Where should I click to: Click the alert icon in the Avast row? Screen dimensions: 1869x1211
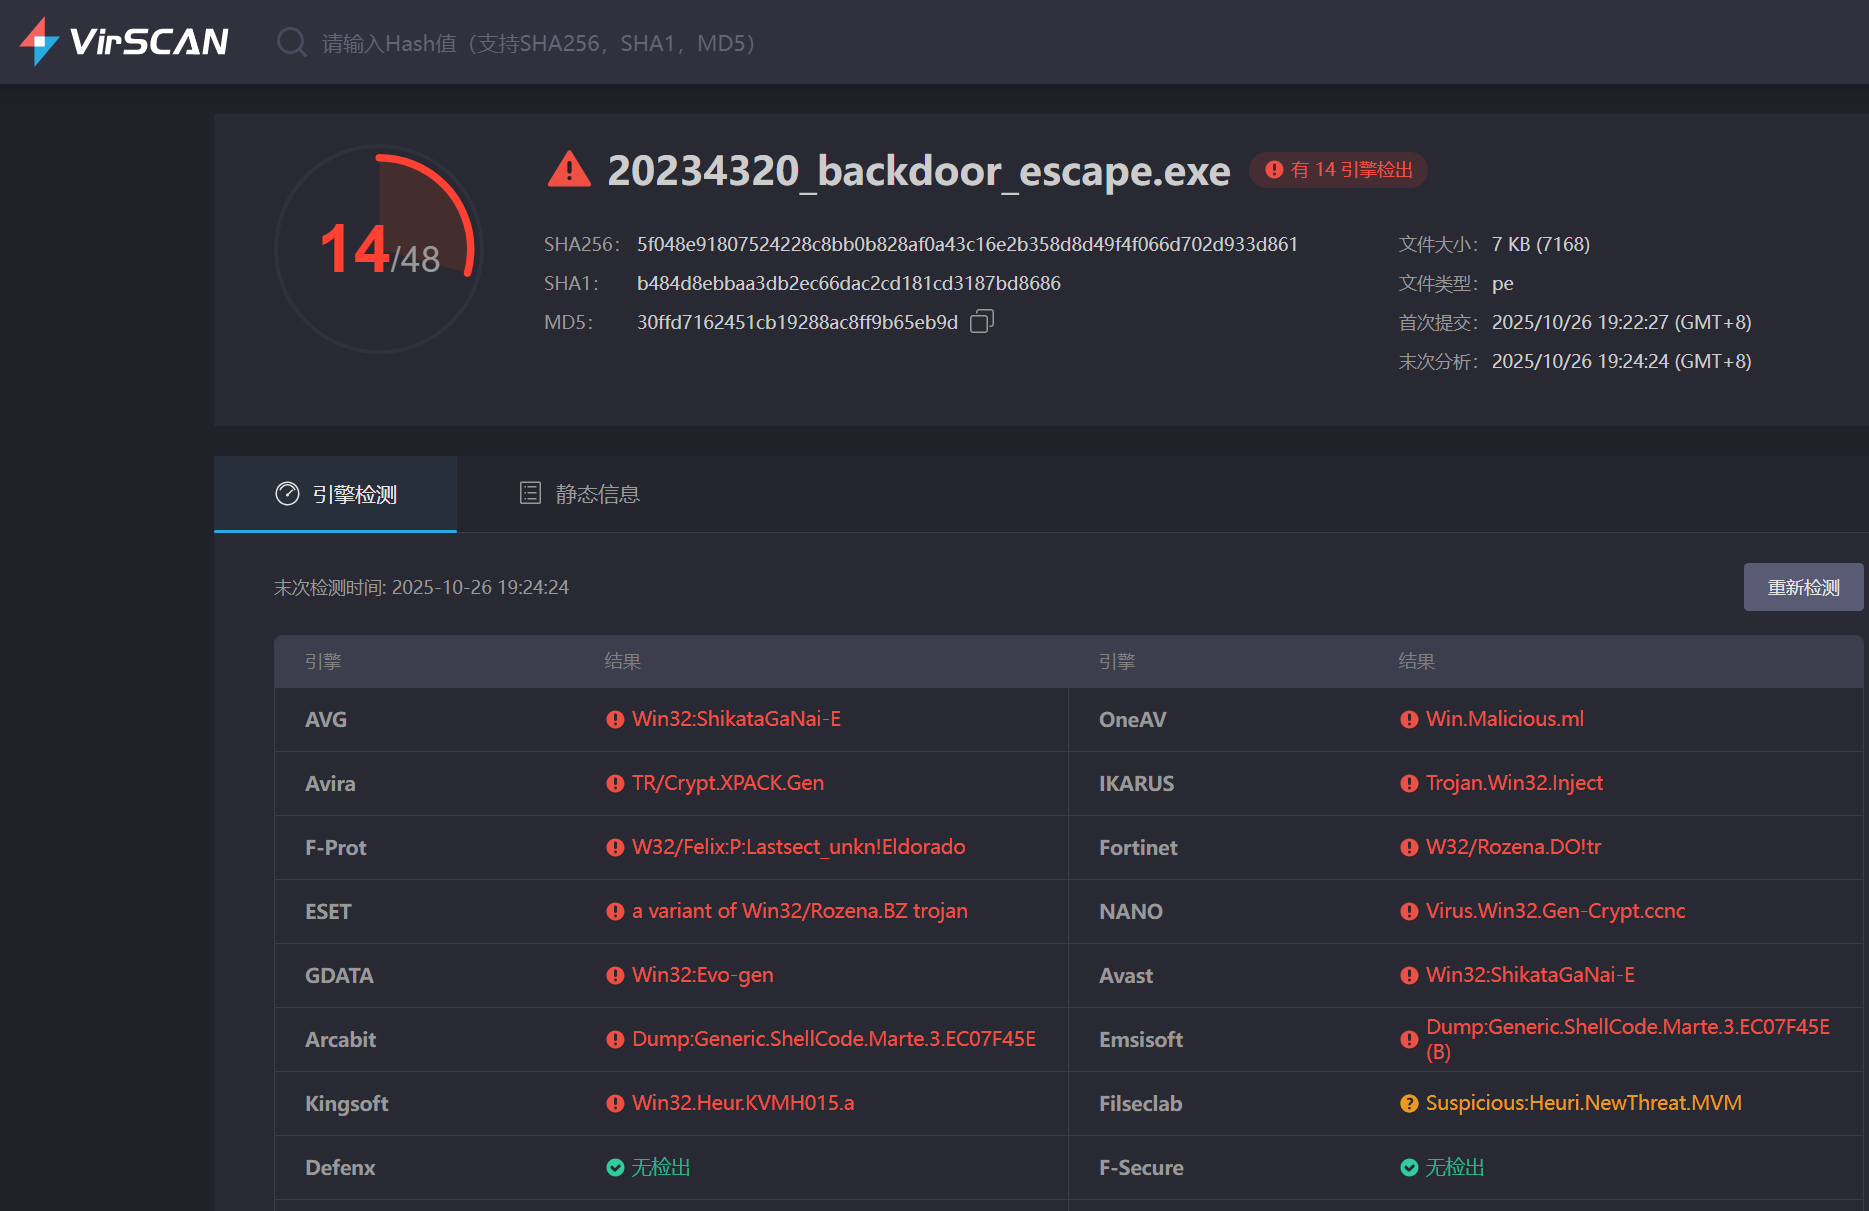1409,975
